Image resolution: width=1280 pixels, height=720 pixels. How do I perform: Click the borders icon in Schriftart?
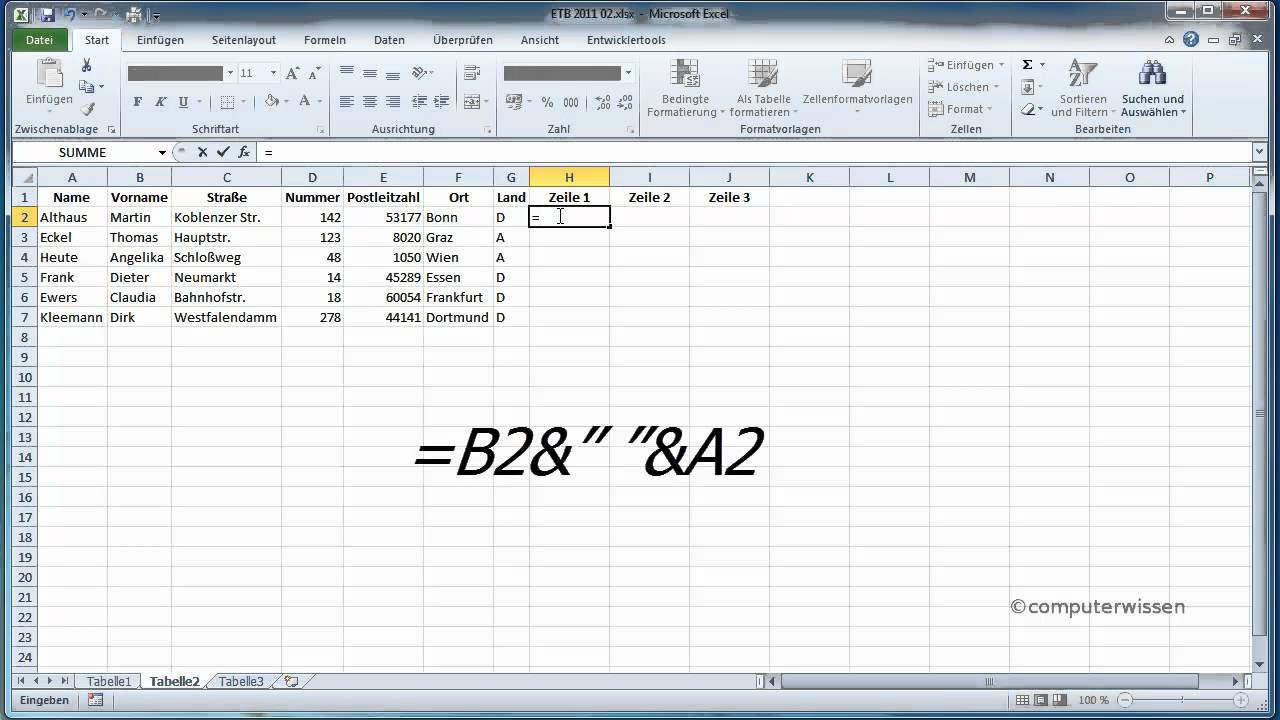(227, 102)
